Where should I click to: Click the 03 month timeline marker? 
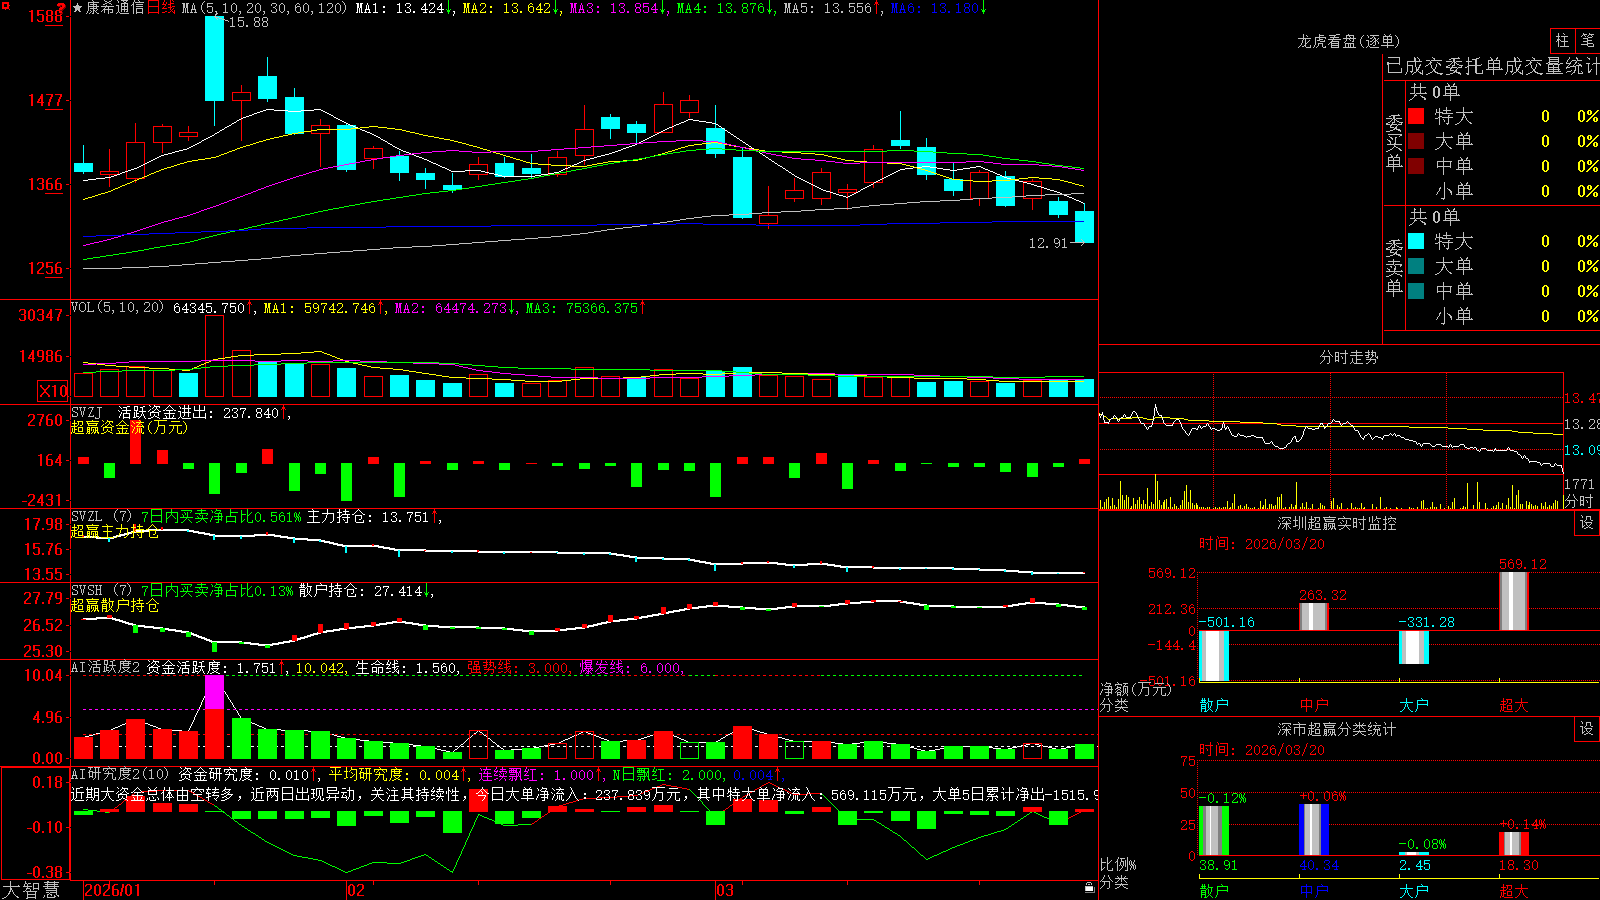pyautogui.click(x=725, y=890)
